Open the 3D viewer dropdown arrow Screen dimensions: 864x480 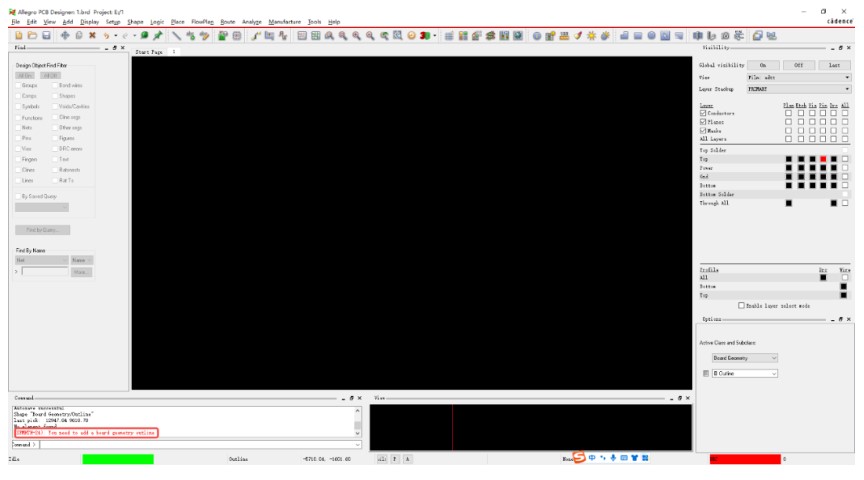[x=435, y=36]
